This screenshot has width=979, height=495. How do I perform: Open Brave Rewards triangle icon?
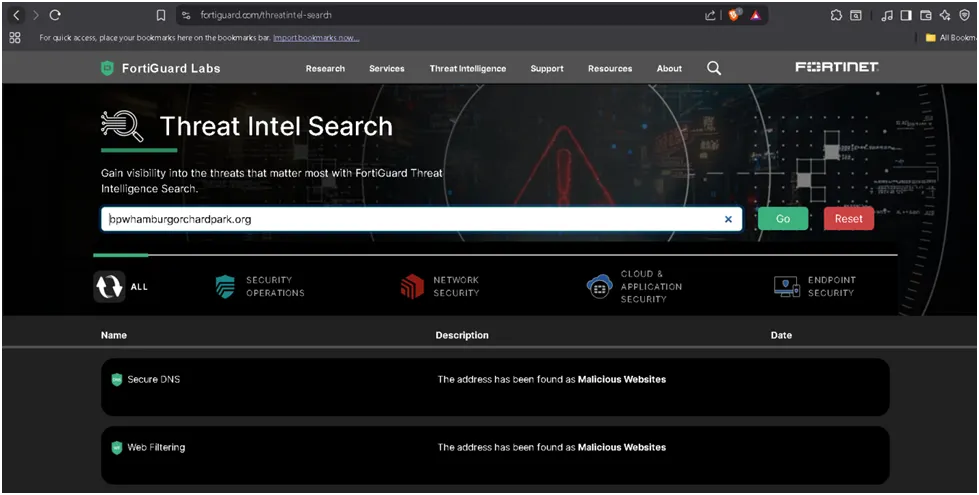pyautogui.click(x=755, y=16)
